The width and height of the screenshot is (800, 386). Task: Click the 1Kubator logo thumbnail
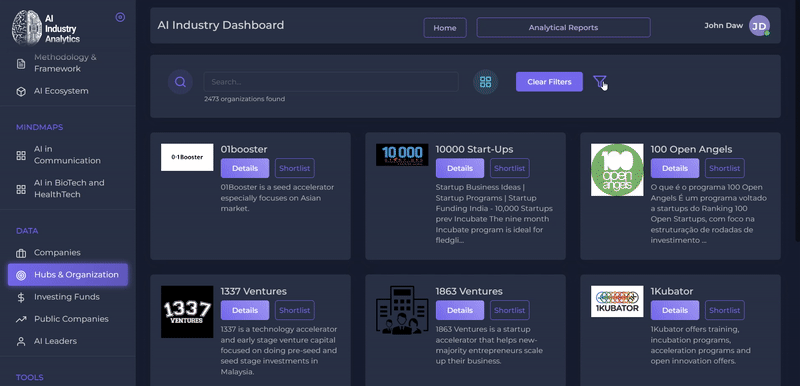click(x=617, y=301)
